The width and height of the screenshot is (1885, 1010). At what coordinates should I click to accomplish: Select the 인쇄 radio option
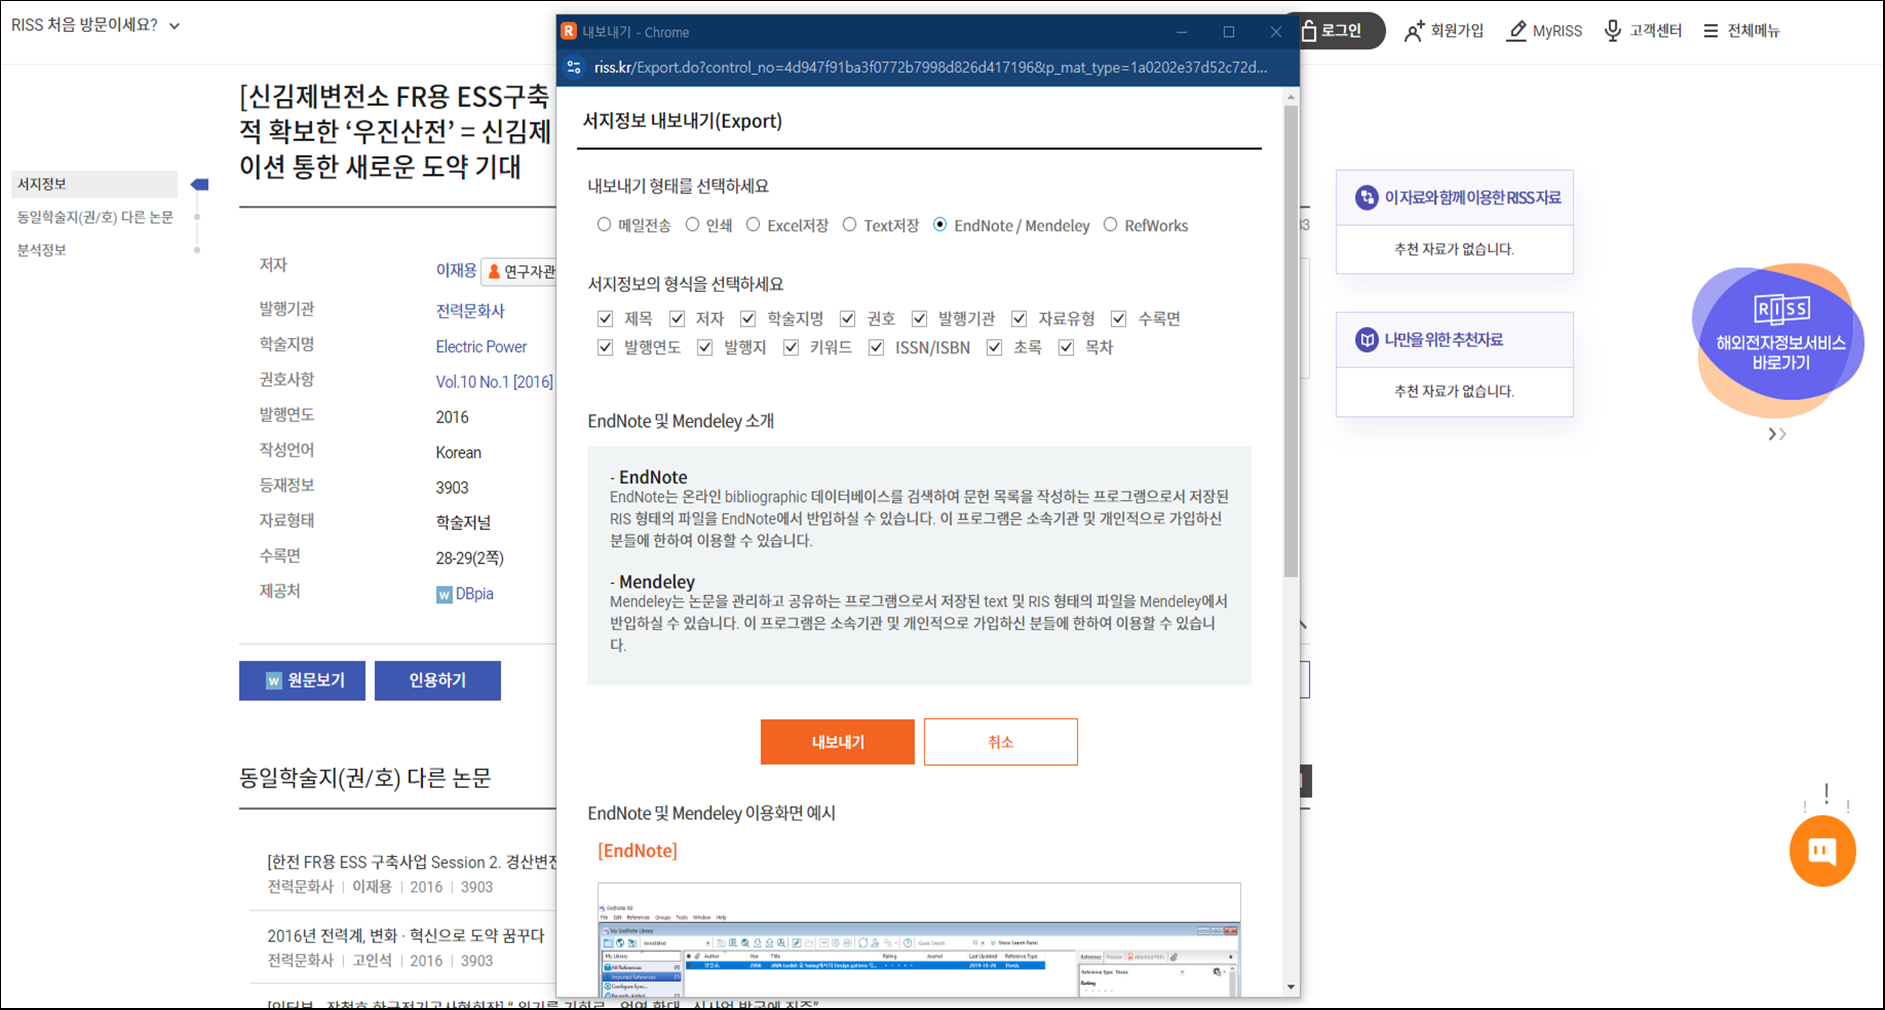pyautogui.click(x=692, y=225)
